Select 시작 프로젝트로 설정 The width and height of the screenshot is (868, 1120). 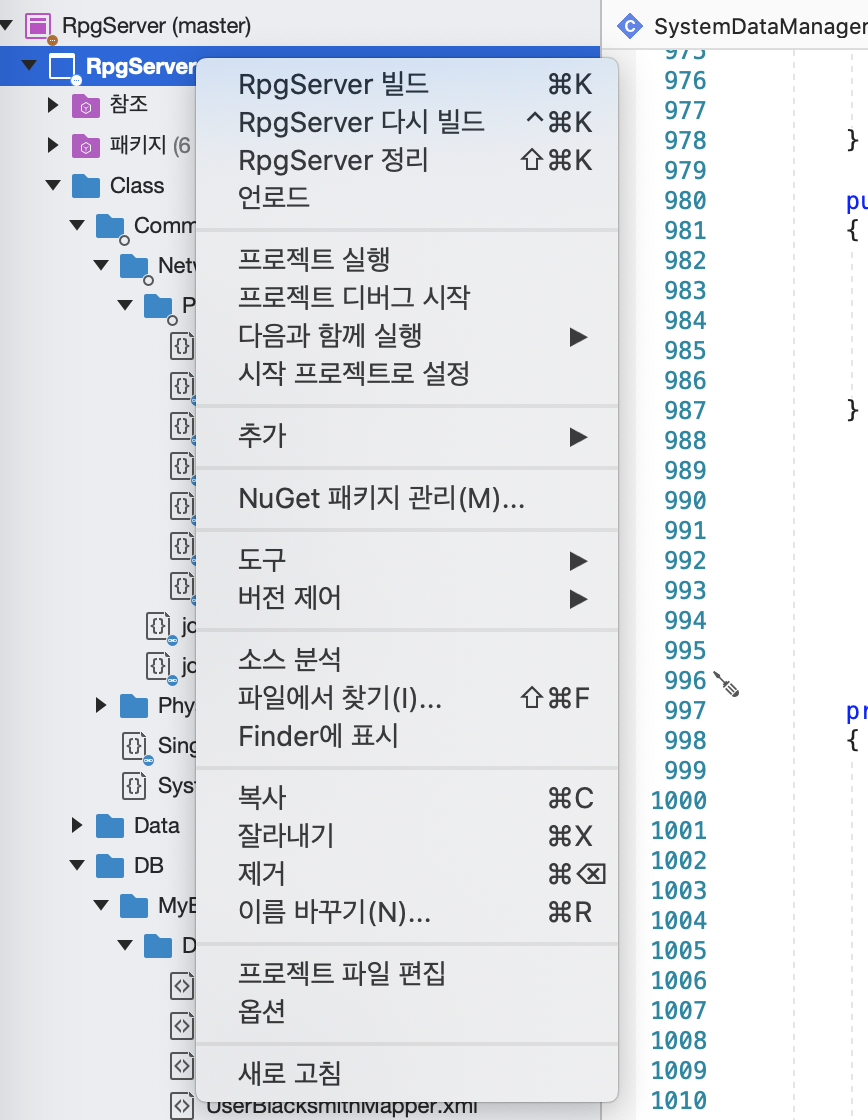pyautogui.click(x=406, y=374)
